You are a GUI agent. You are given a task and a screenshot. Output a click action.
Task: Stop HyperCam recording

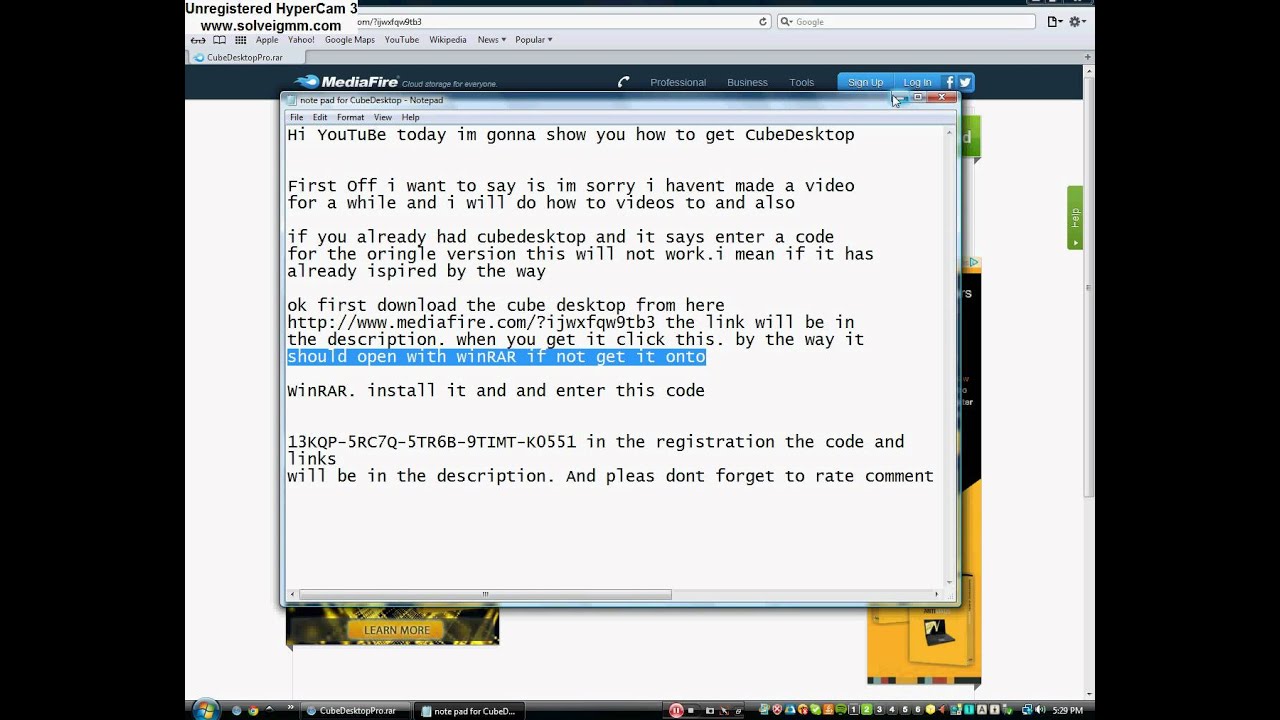(691, 711)
